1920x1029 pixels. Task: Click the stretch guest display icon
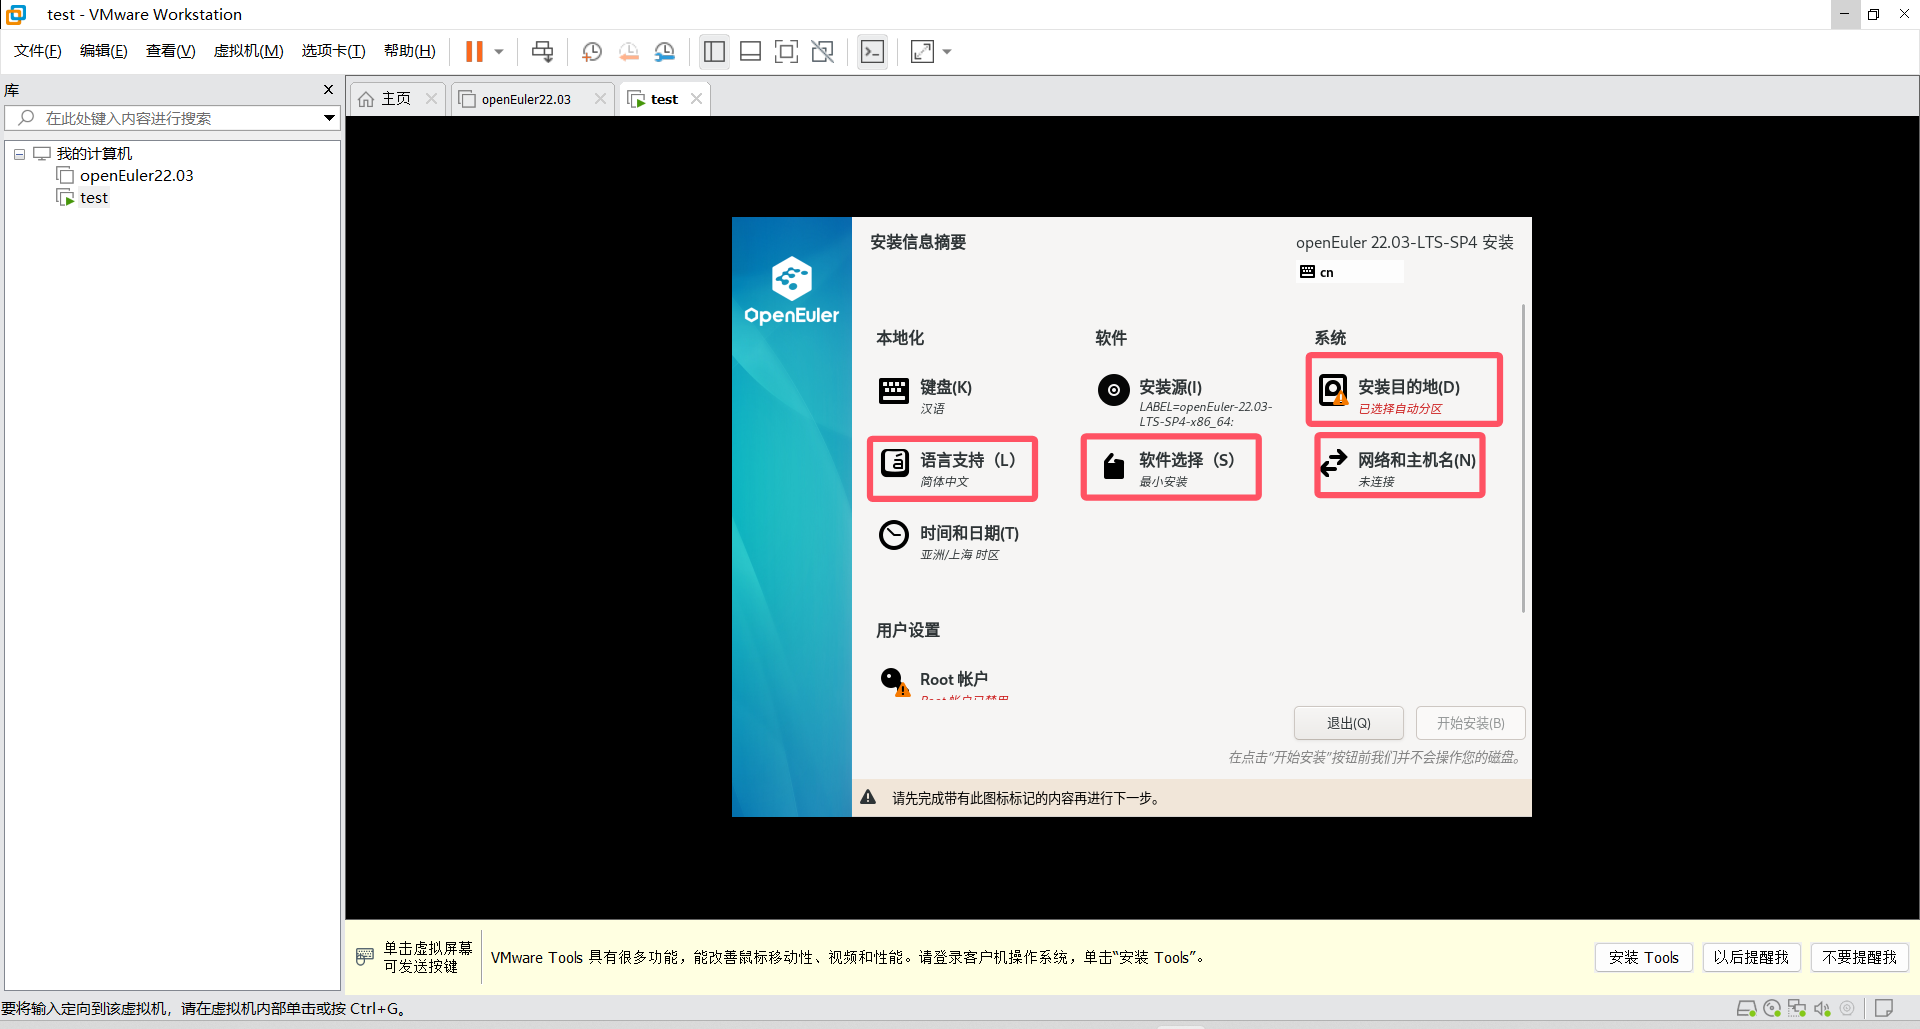pos(922,51)
